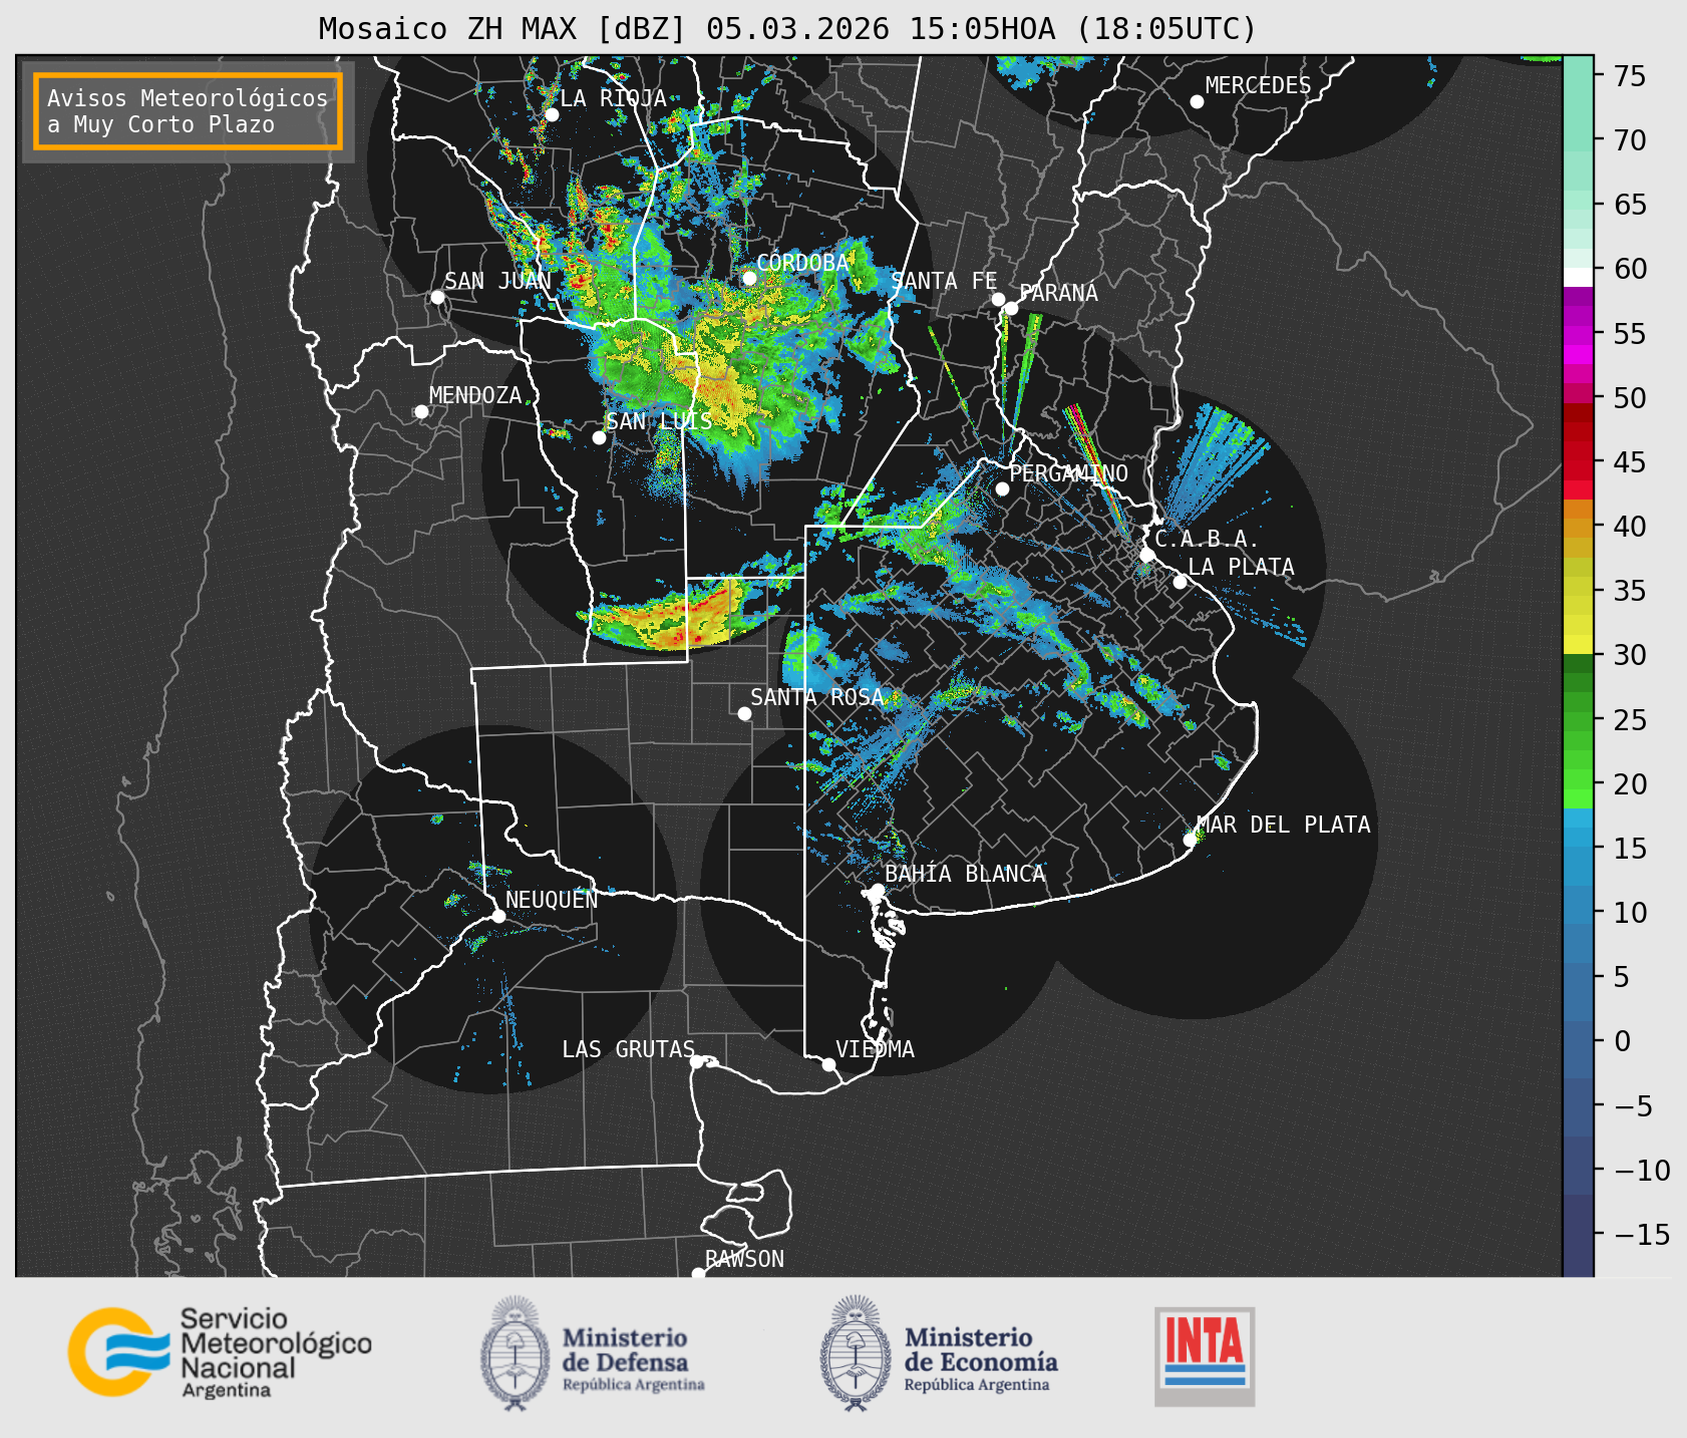Select the MAR DEL PLATA marker dot

tap(1190, 840)
